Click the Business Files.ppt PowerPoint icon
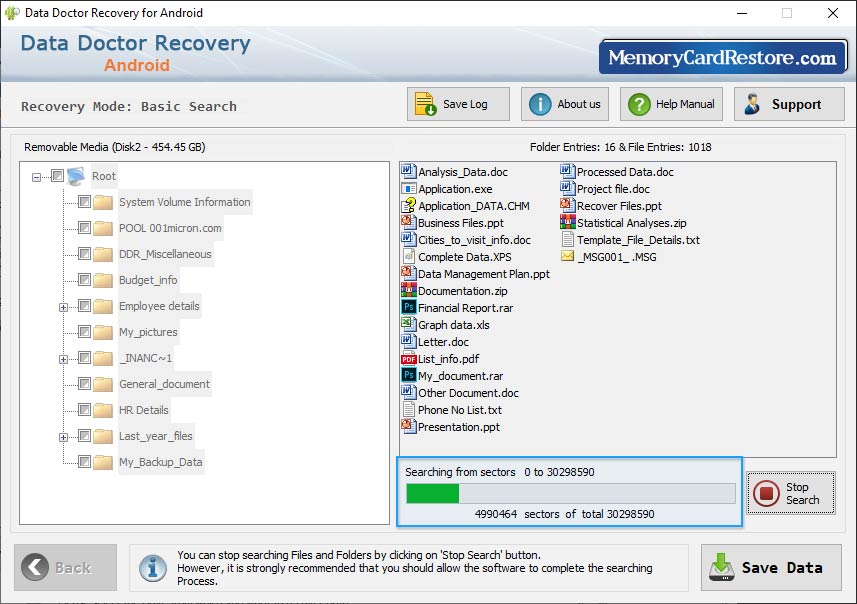Screen dimensions: 857x604 (408, 222)
